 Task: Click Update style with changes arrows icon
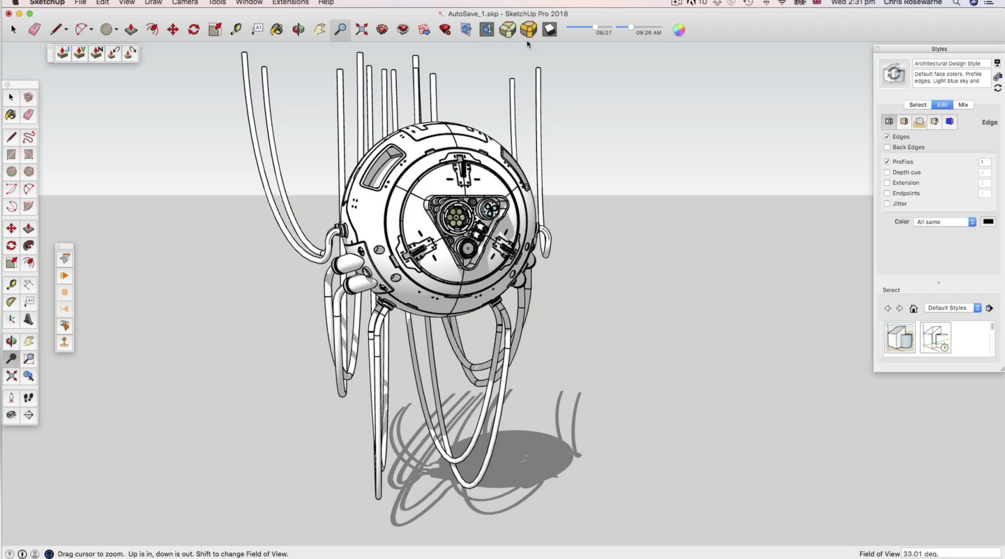click(x=997, y=88)
